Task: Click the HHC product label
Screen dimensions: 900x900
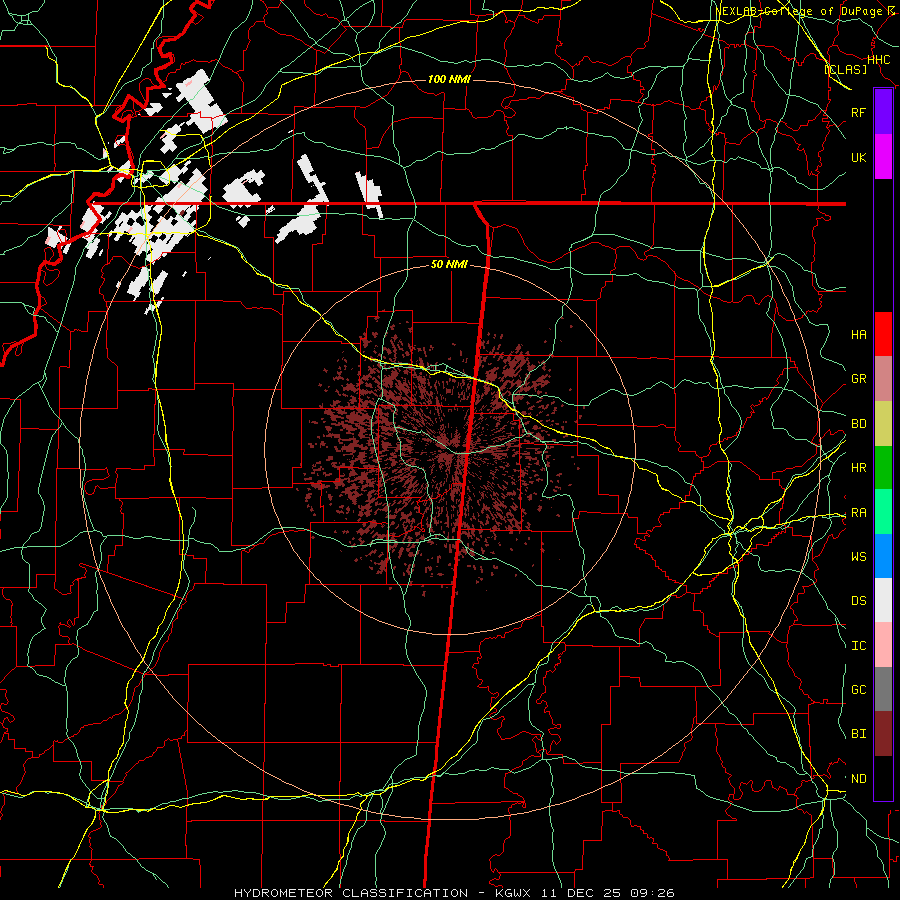Action: [878, 60]
